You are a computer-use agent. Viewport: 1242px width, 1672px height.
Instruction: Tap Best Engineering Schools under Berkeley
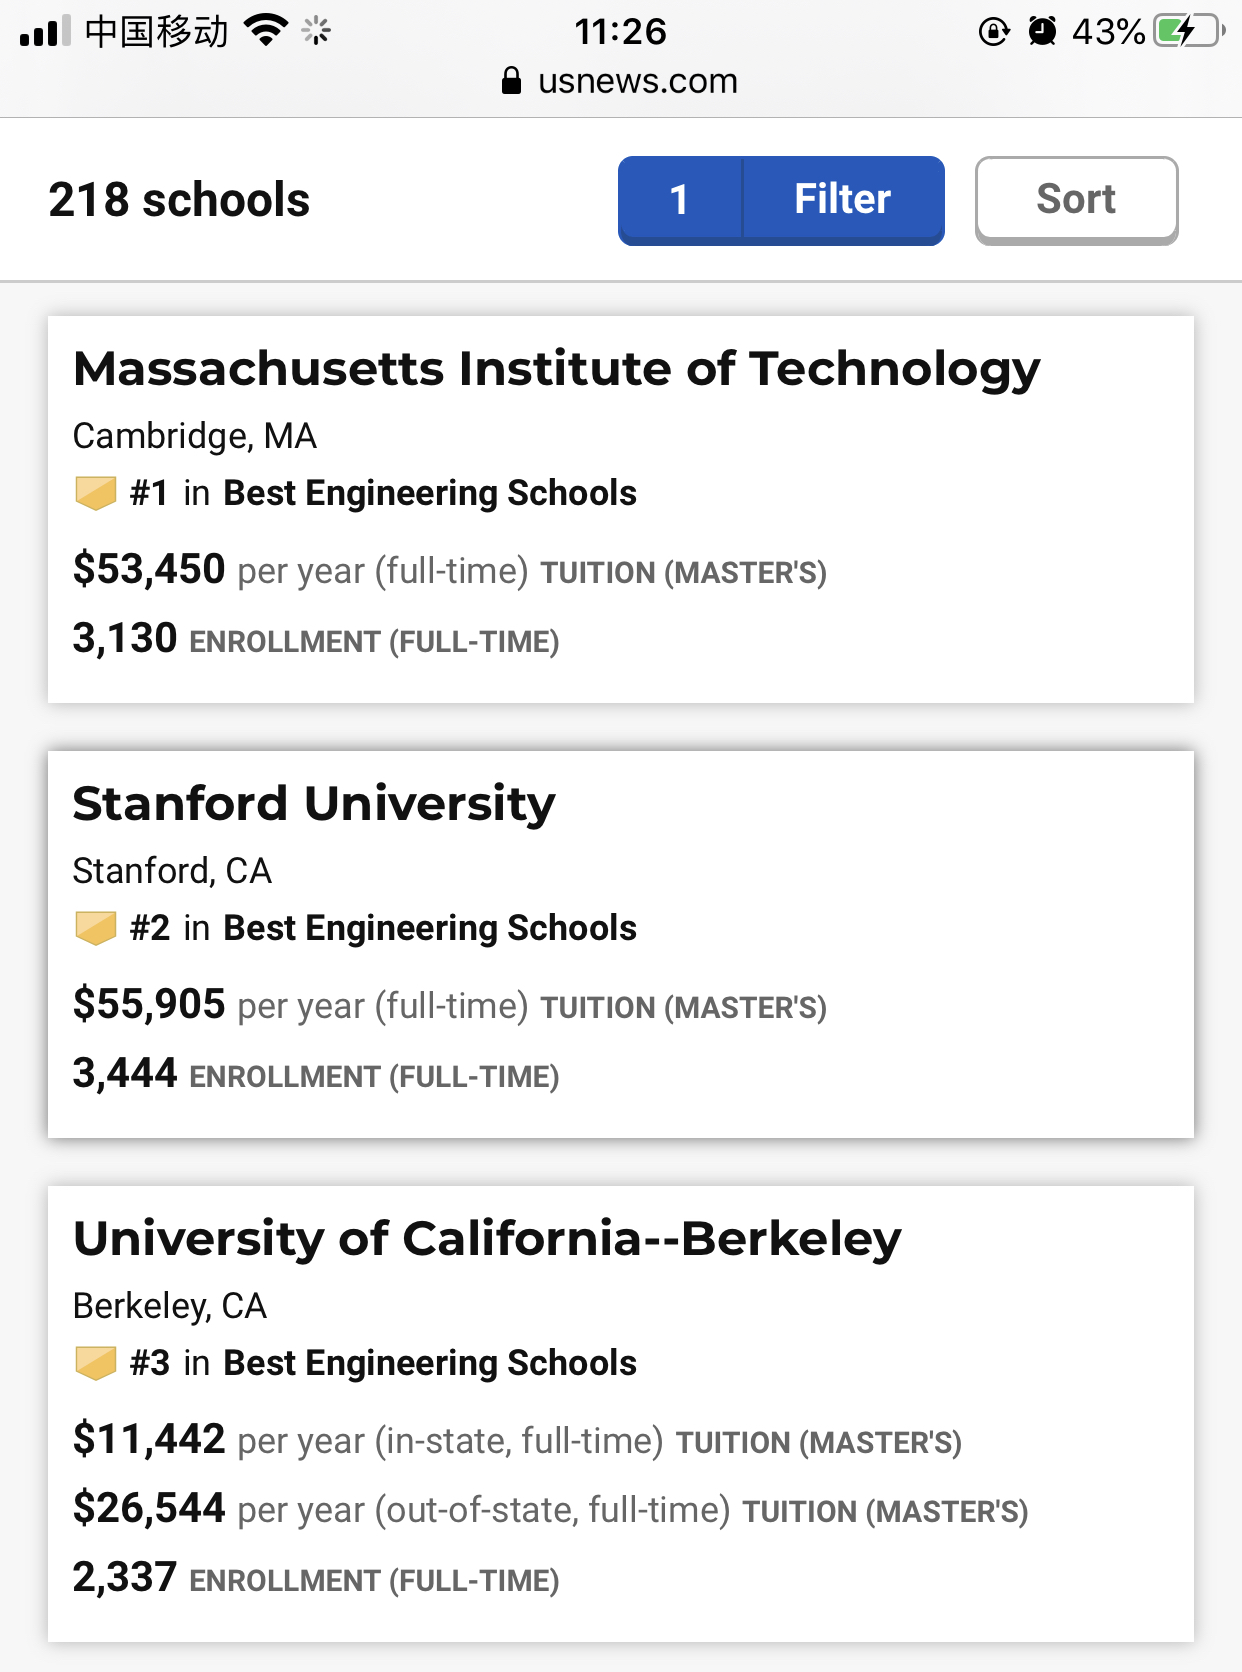(430, 1363)
